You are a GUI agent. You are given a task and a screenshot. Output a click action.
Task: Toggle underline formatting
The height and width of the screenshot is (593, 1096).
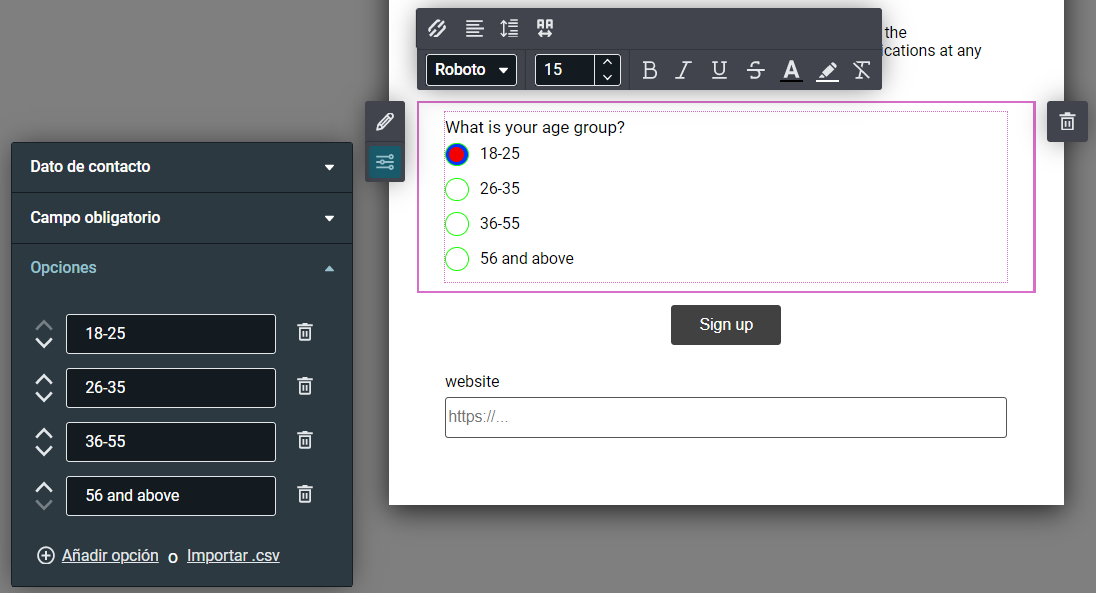pos(719,70)
